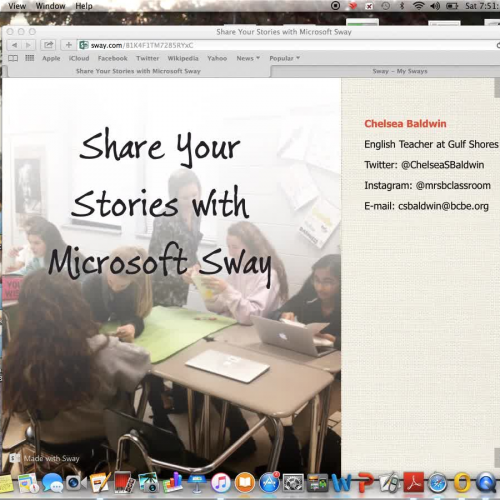
Task: Open Adobe Acrobat from the Dock
Action: point(414,482)
